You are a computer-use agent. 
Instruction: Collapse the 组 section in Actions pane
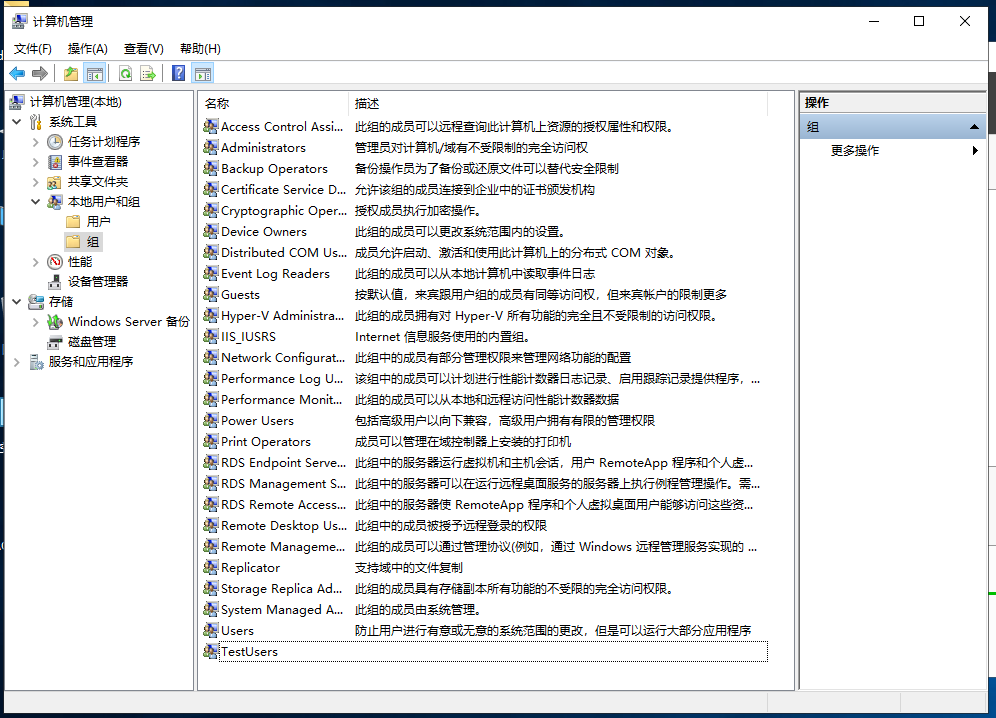coord(974,127)
